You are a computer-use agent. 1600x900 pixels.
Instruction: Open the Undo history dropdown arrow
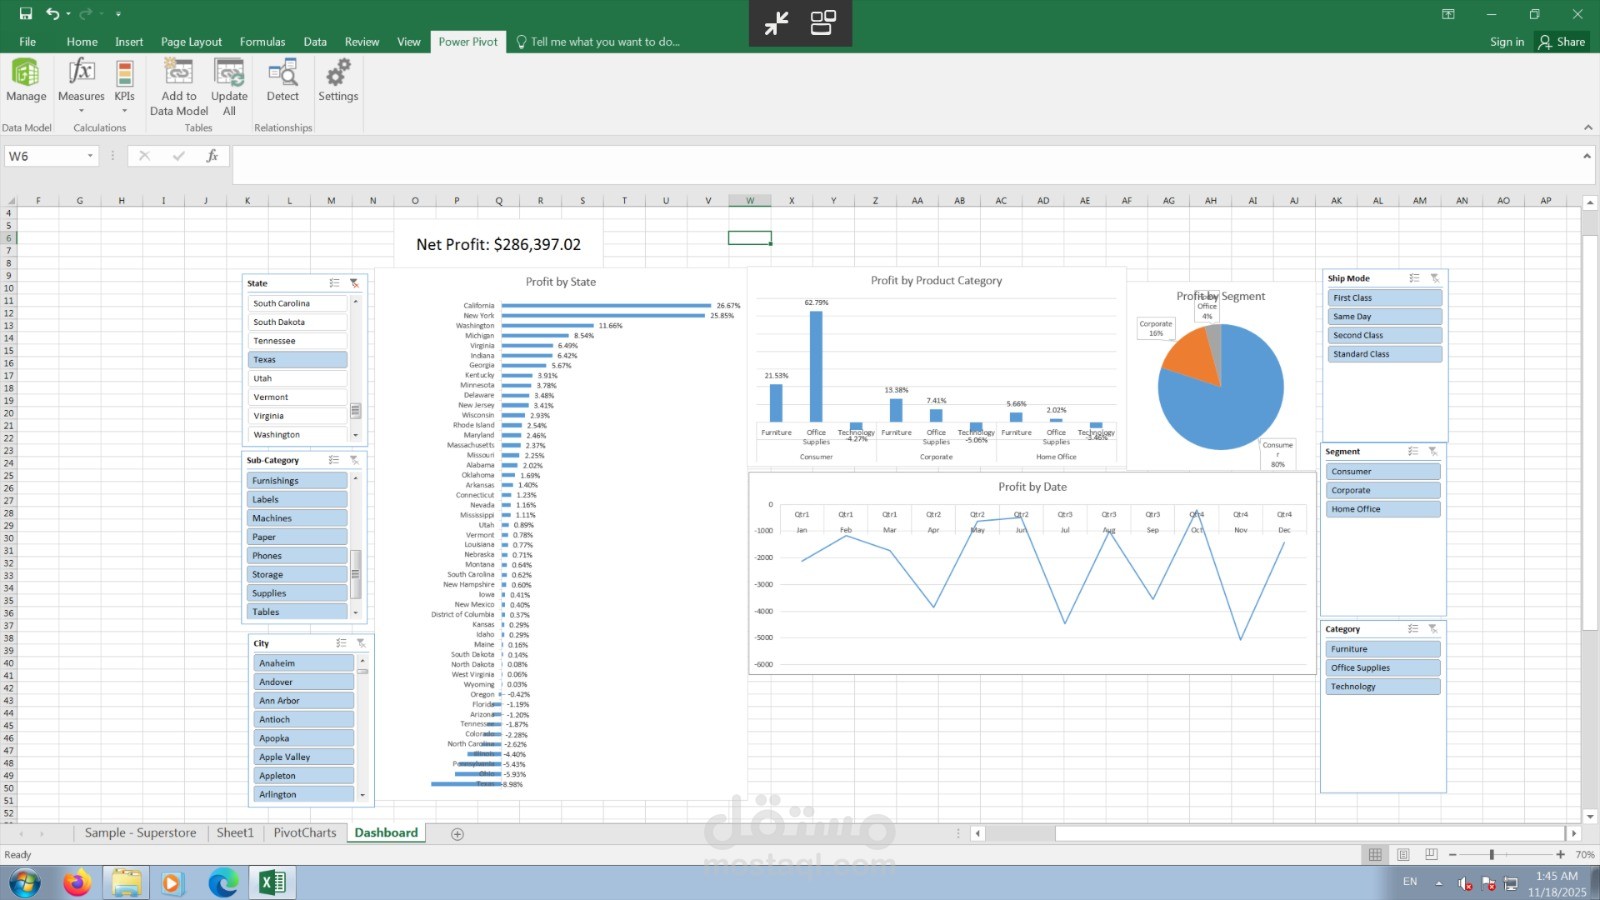68,14
